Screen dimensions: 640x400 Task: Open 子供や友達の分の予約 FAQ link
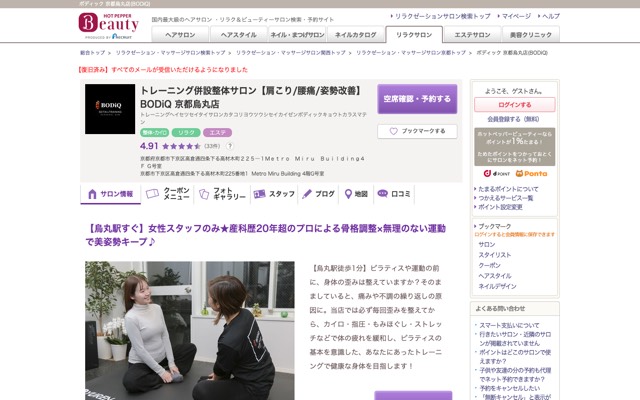point(515,375)
